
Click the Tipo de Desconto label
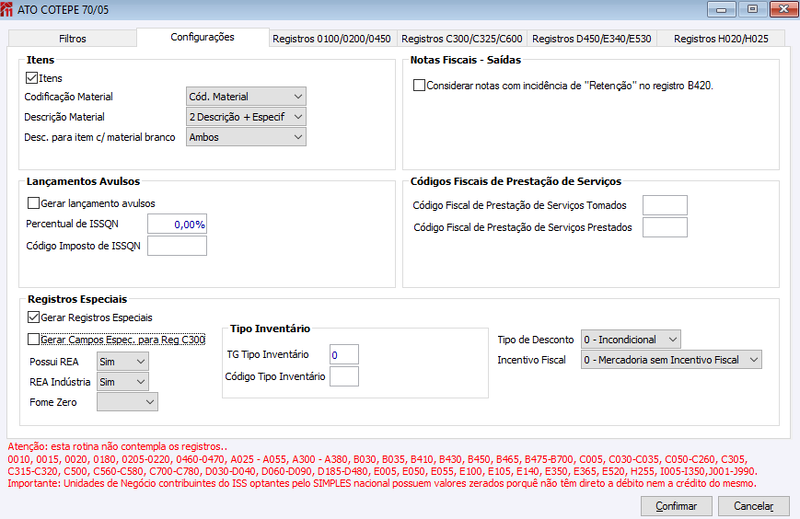(x=536, y=340)
